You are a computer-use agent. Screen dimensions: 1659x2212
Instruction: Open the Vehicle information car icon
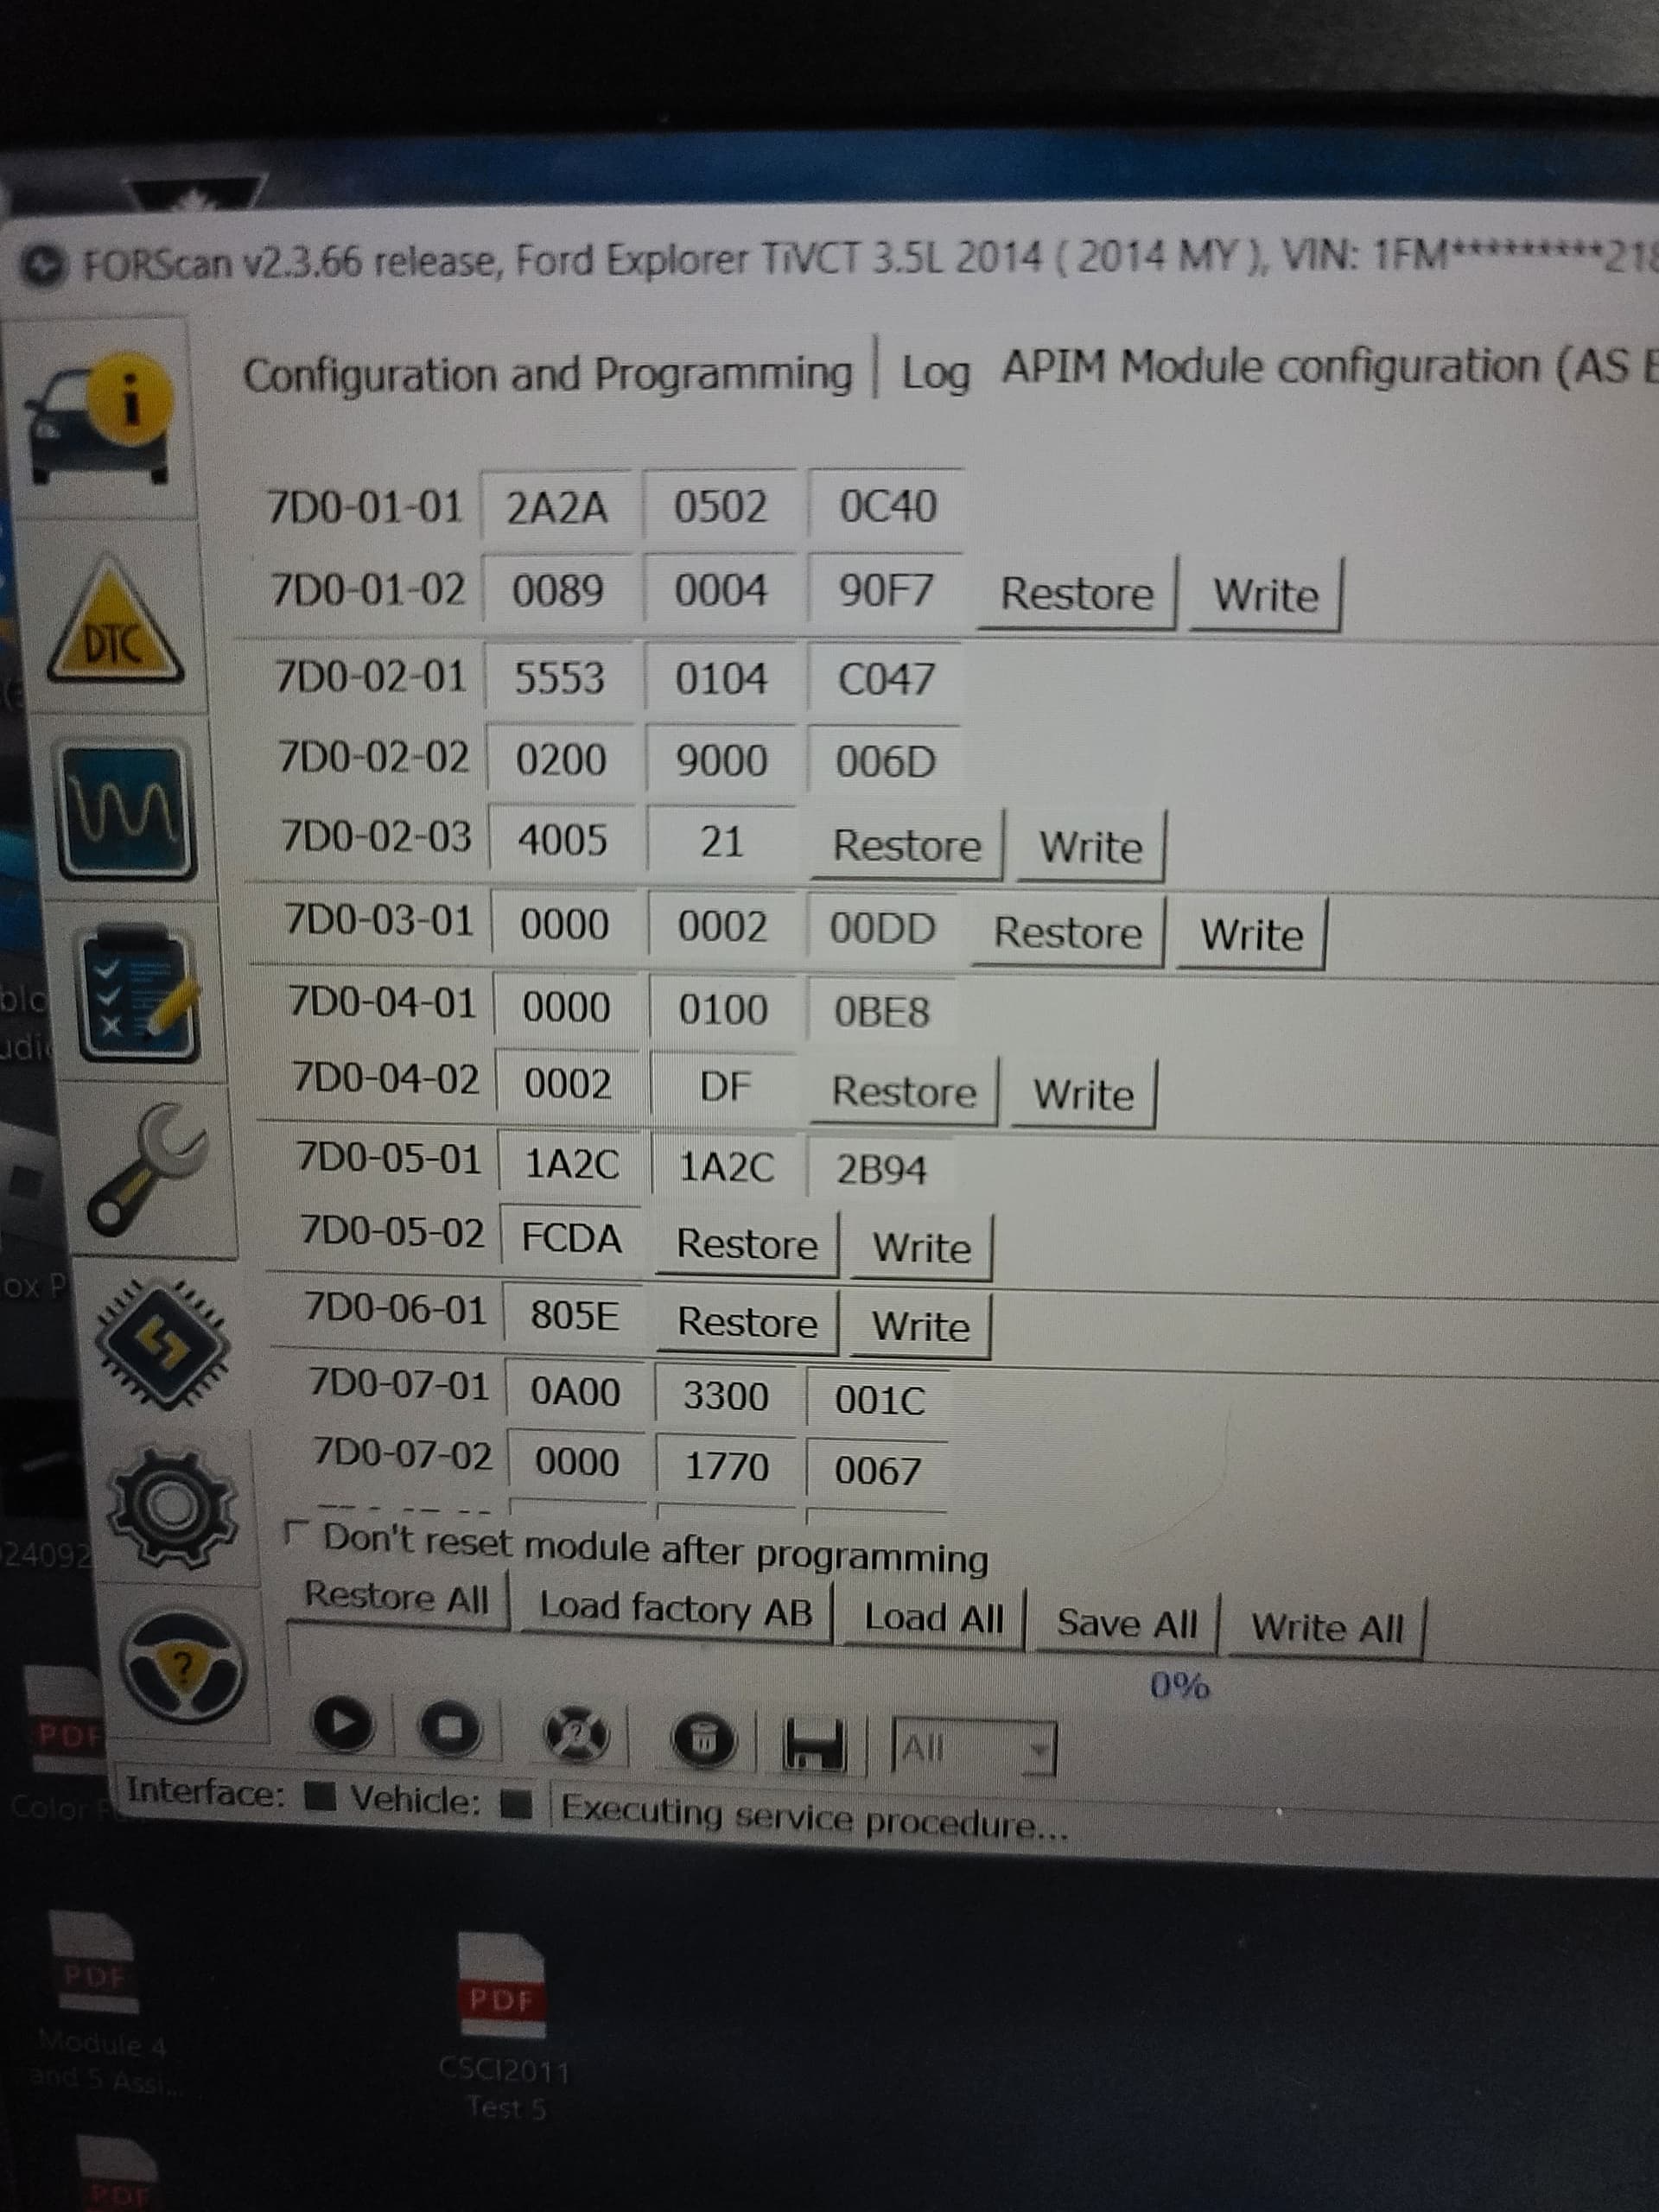coord(100,418)
